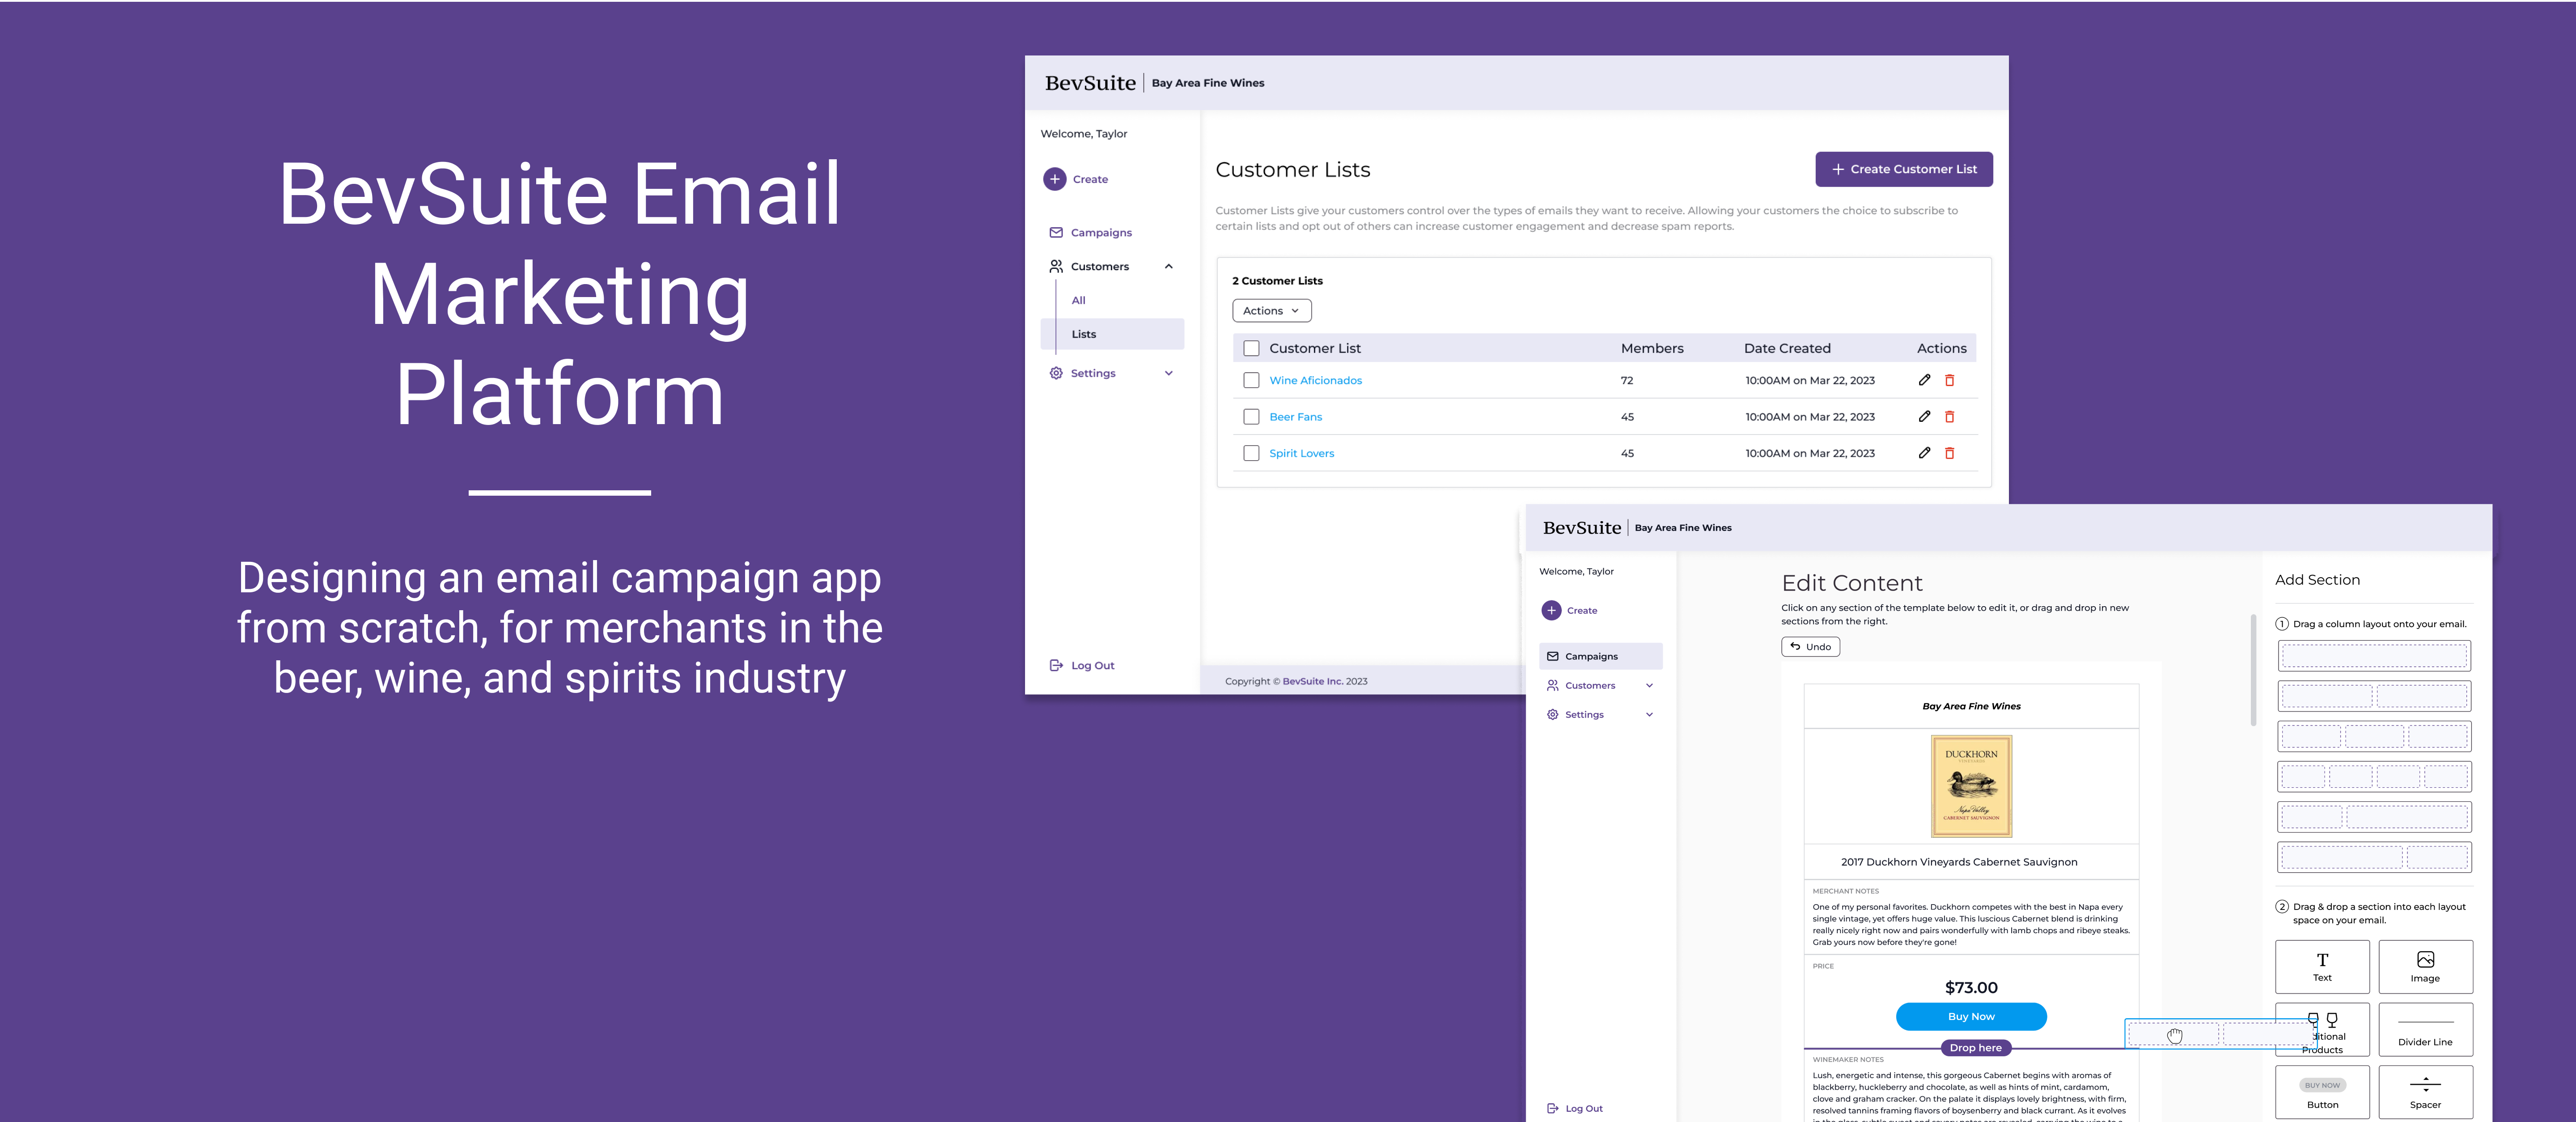Click the BevSuite logo in Customer Lists window
The image size is (2576, 1122).
coord(1090,83)
